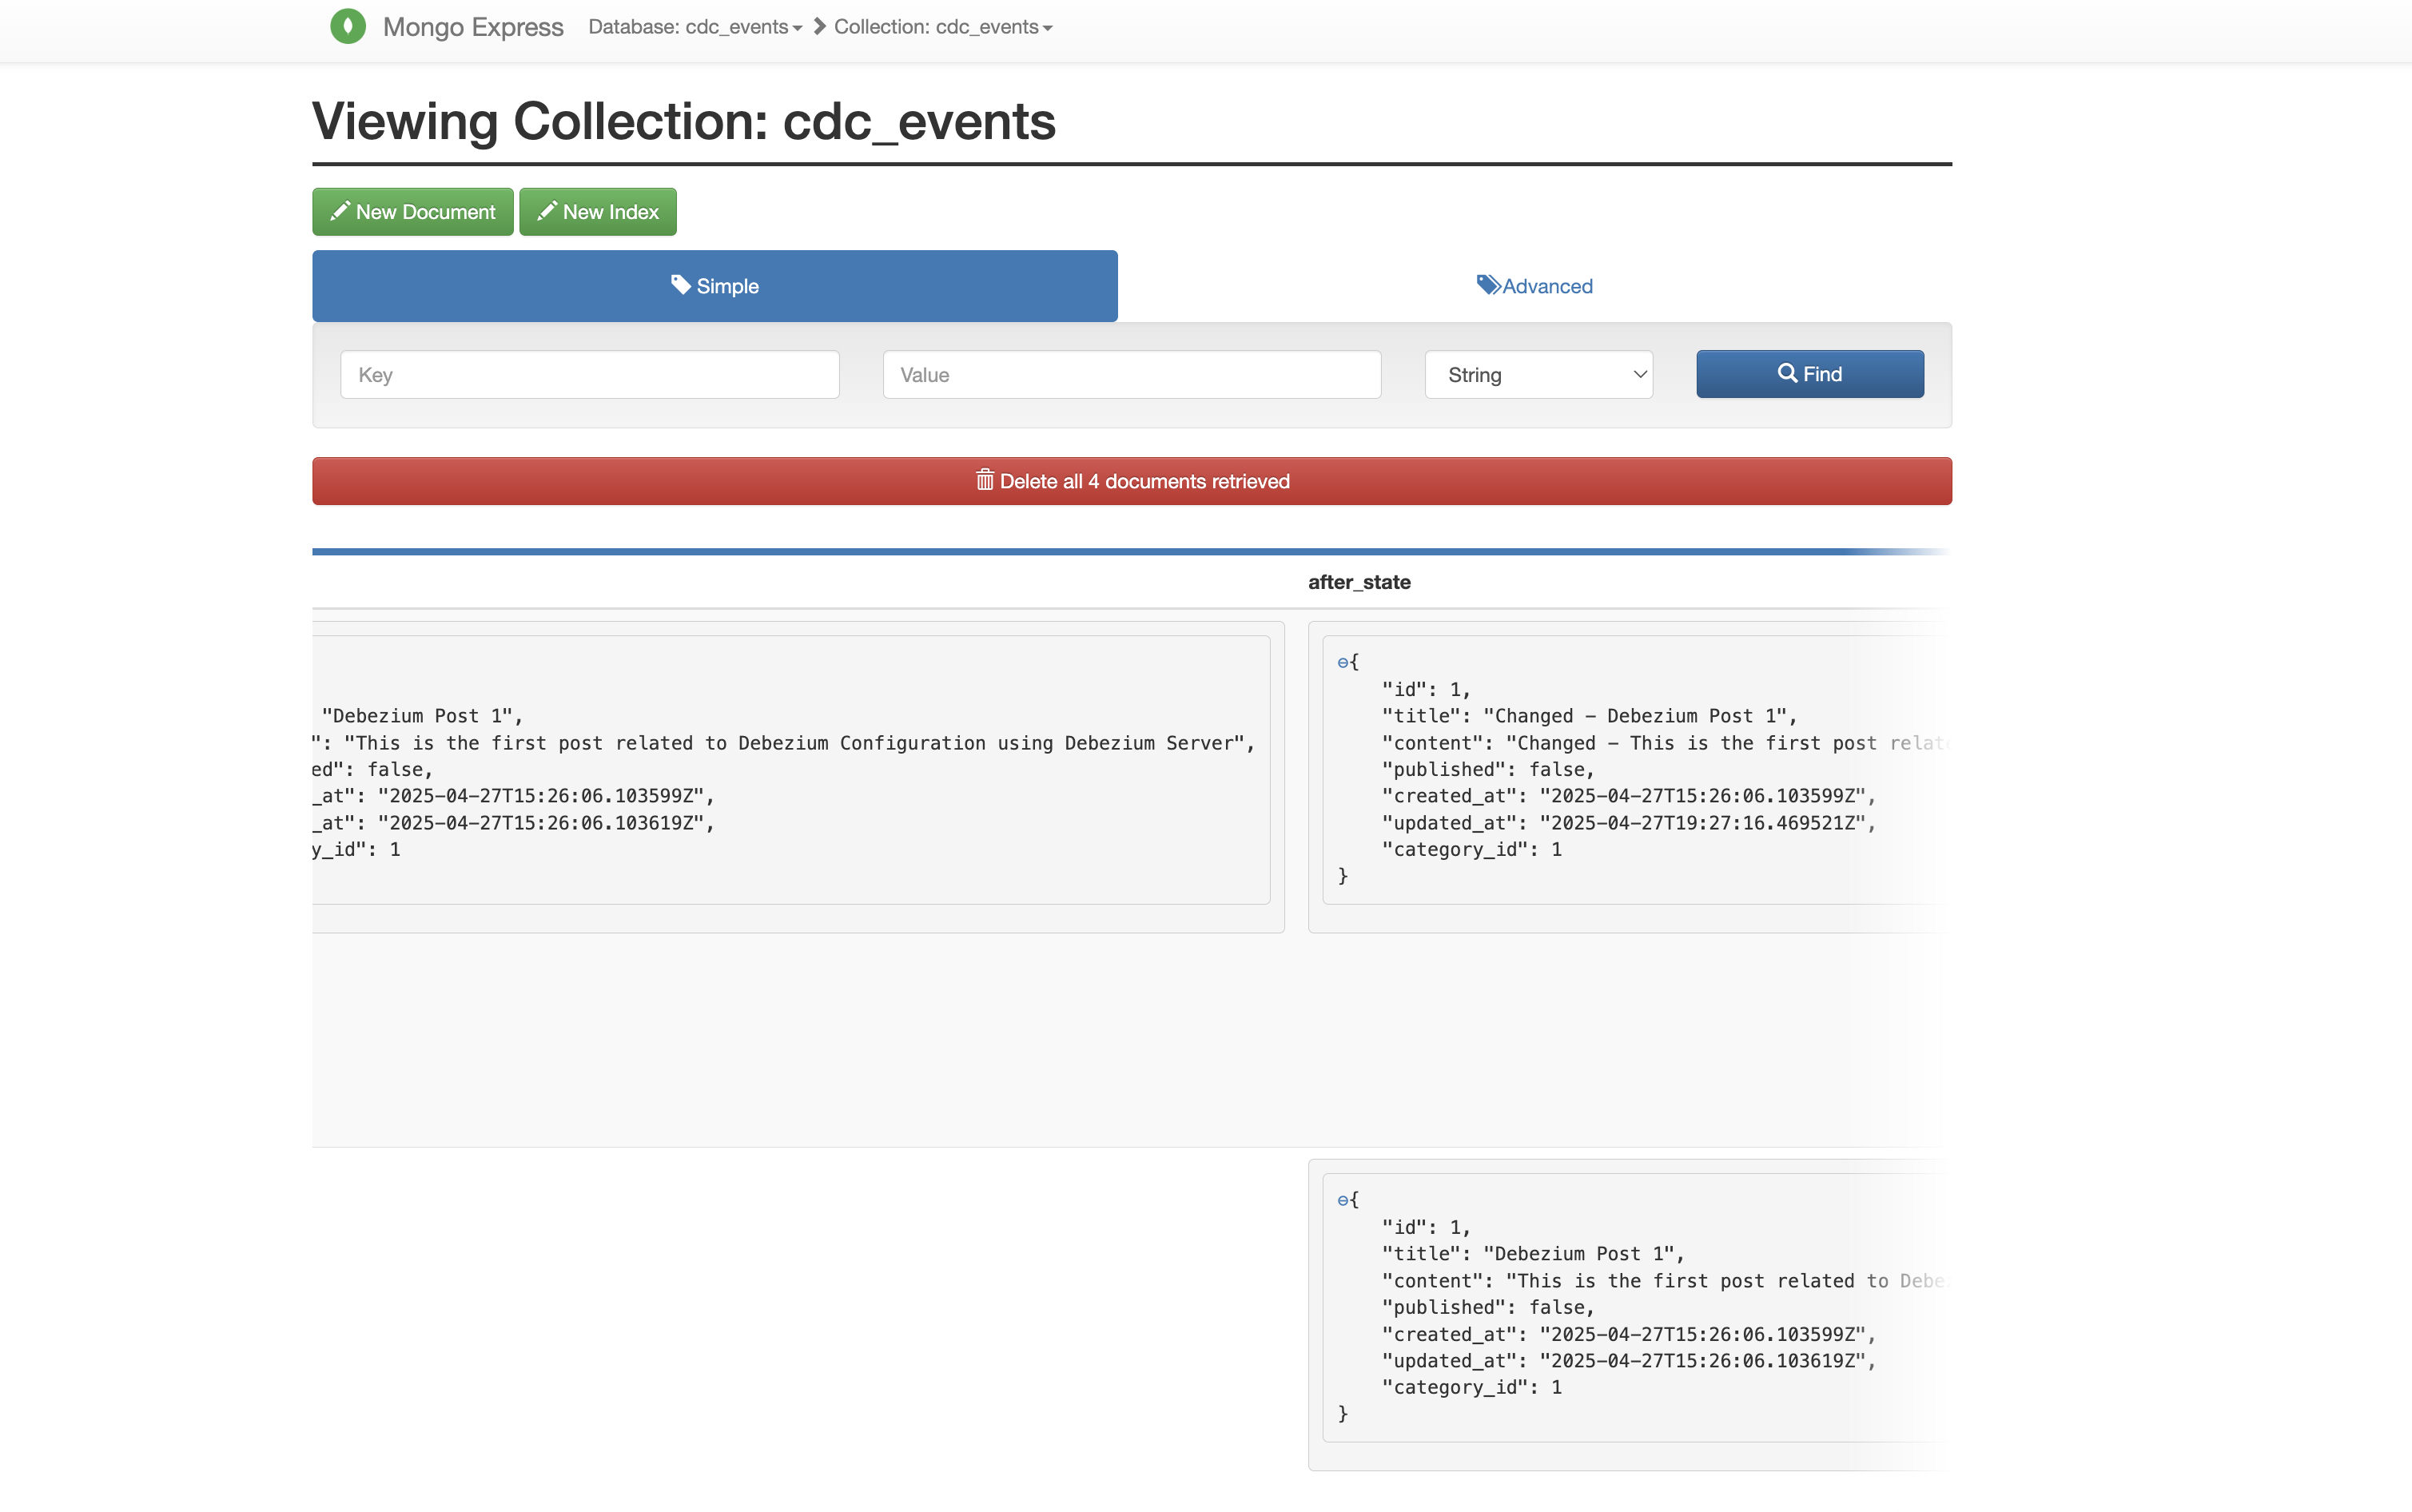The width and height of the screenshot is (2412, 1512).
Task: Click the Find button
Action: (x=1810, y=374)
